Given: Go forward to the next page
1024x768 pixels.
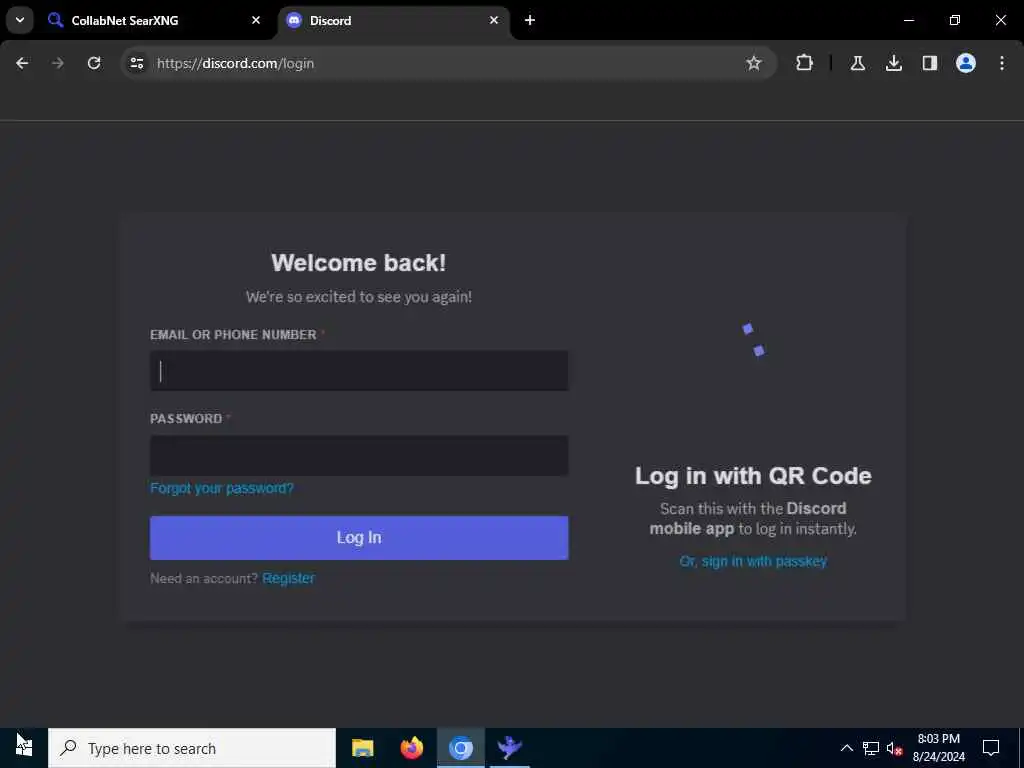Looking at the screenshot, I should [58, 63].
